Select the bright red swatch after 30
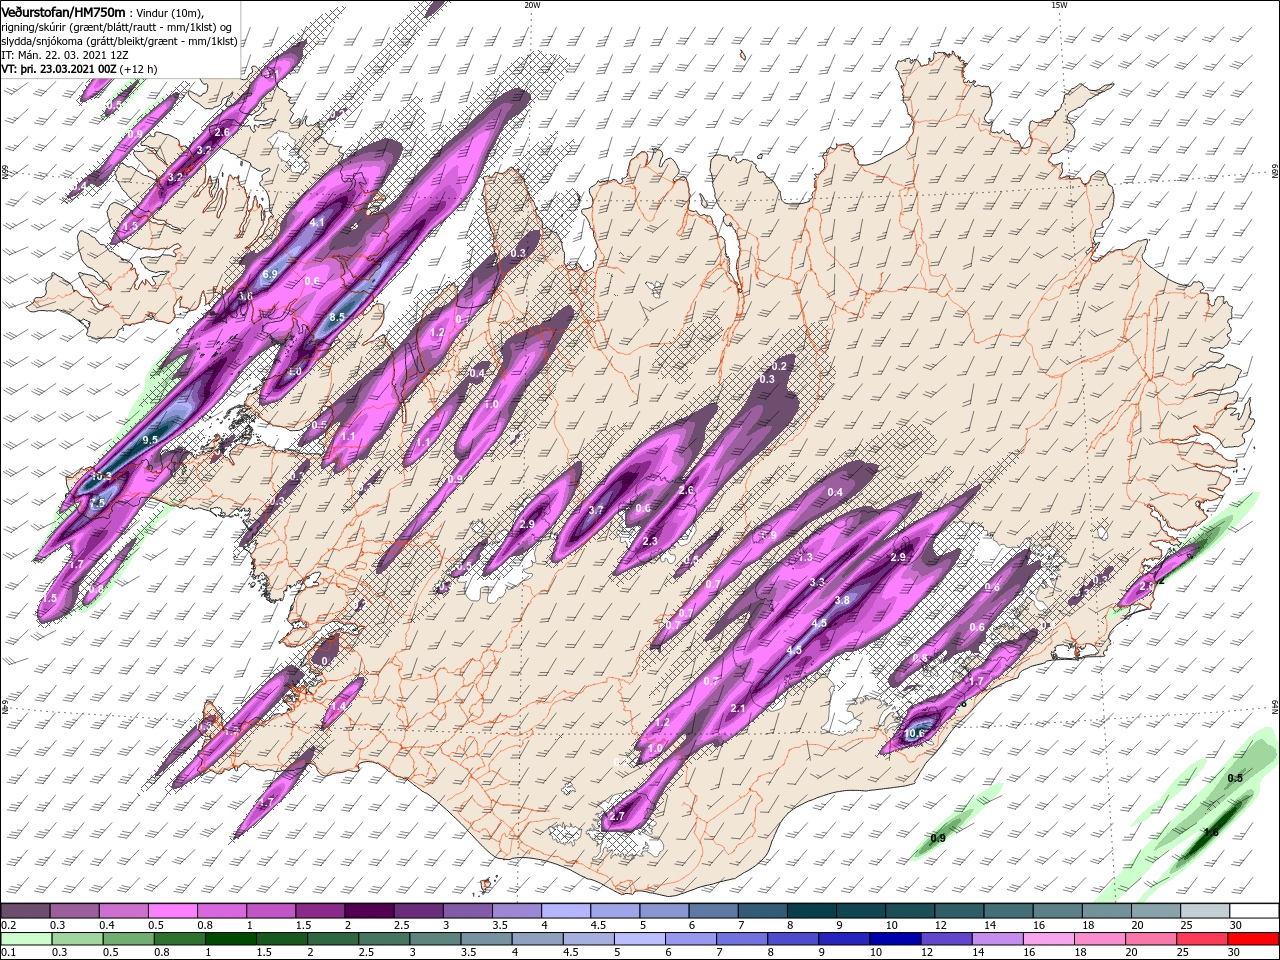This screenshot has width=1280, height=960. (x=1253, y=939)
